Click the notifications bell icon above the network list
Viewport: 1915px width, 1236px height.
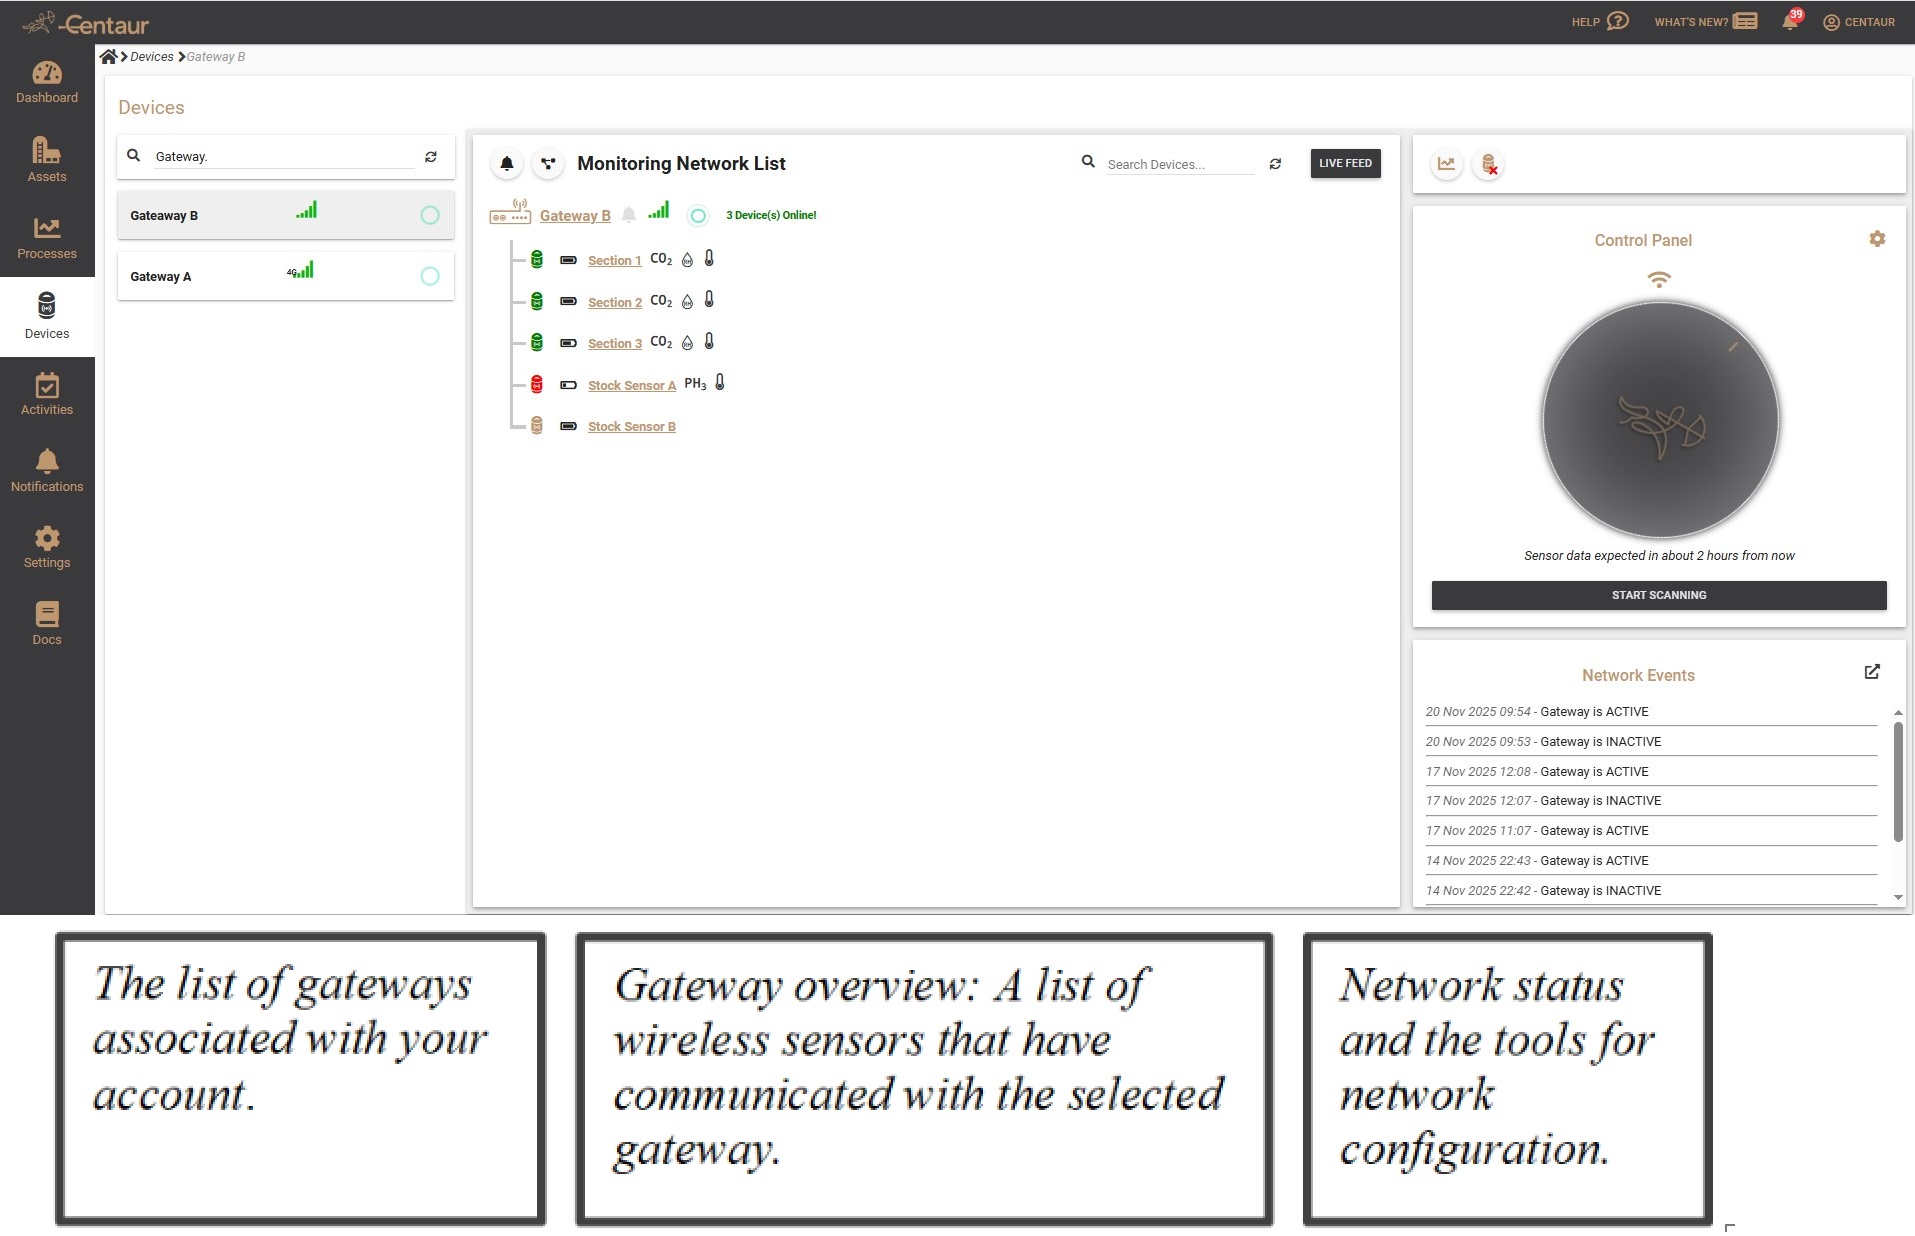click(506, 163)
